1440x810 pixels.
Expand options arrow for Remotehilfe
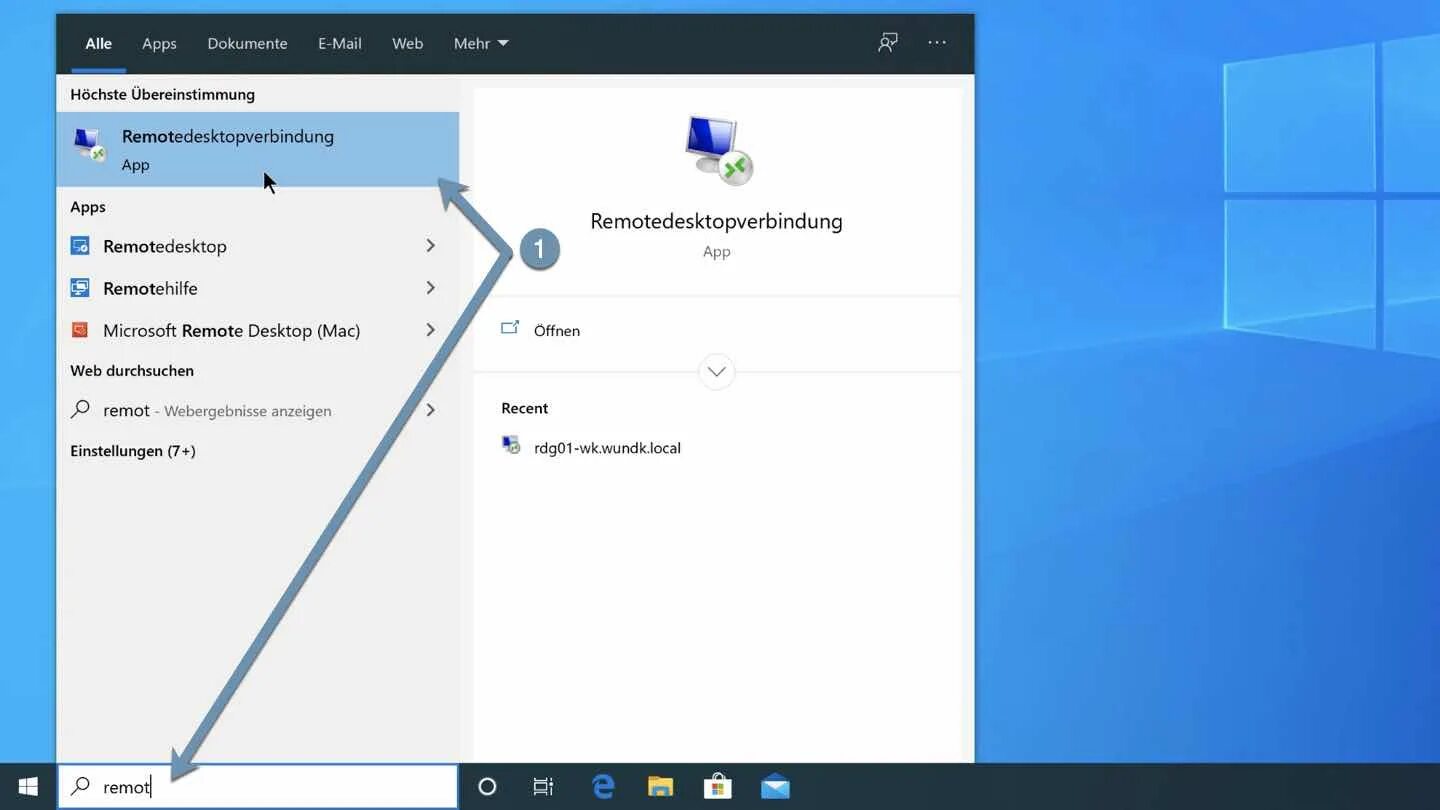coord(431,288)
